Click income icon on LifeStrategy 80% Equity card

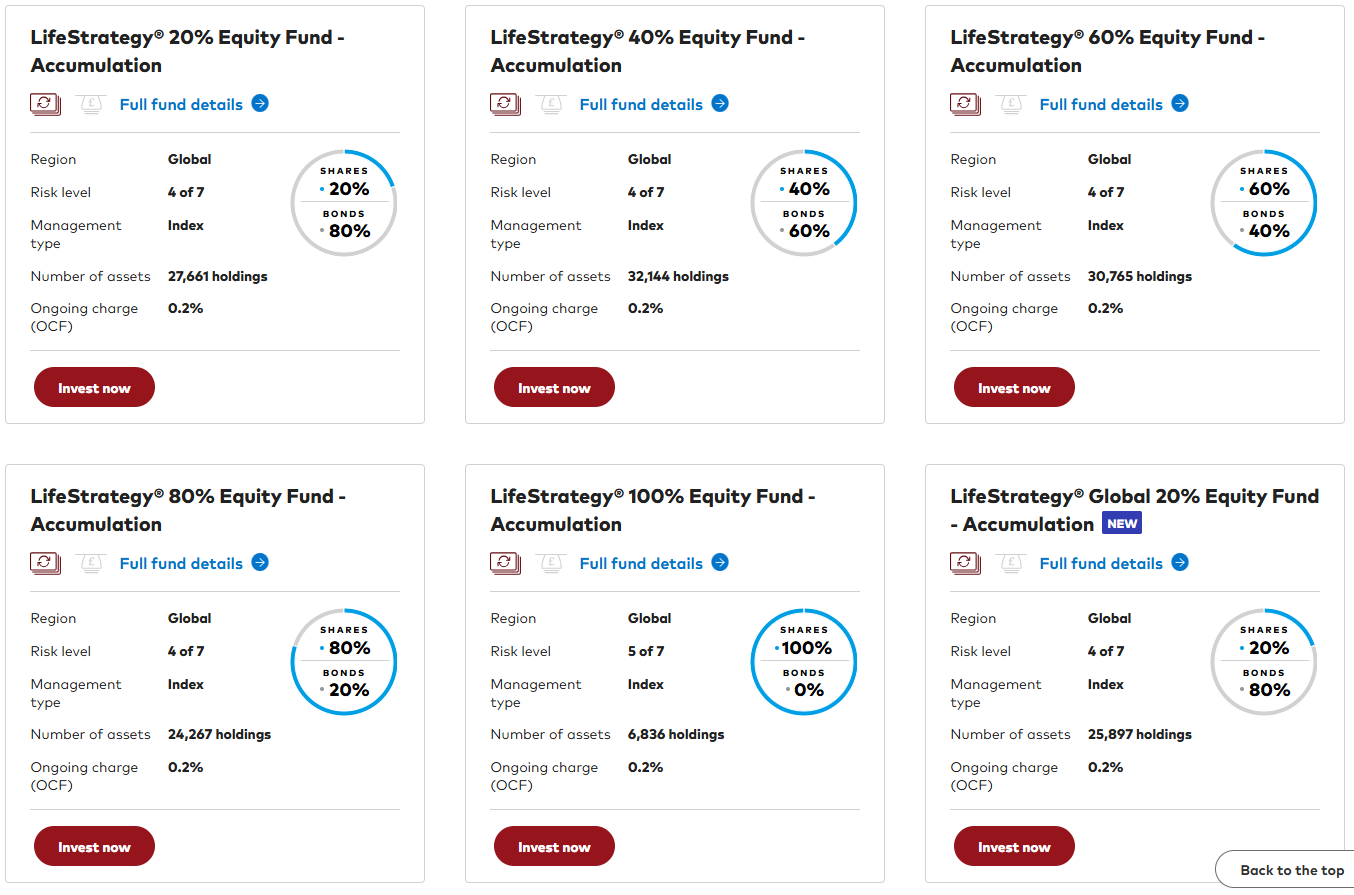[x=91, y=563]
